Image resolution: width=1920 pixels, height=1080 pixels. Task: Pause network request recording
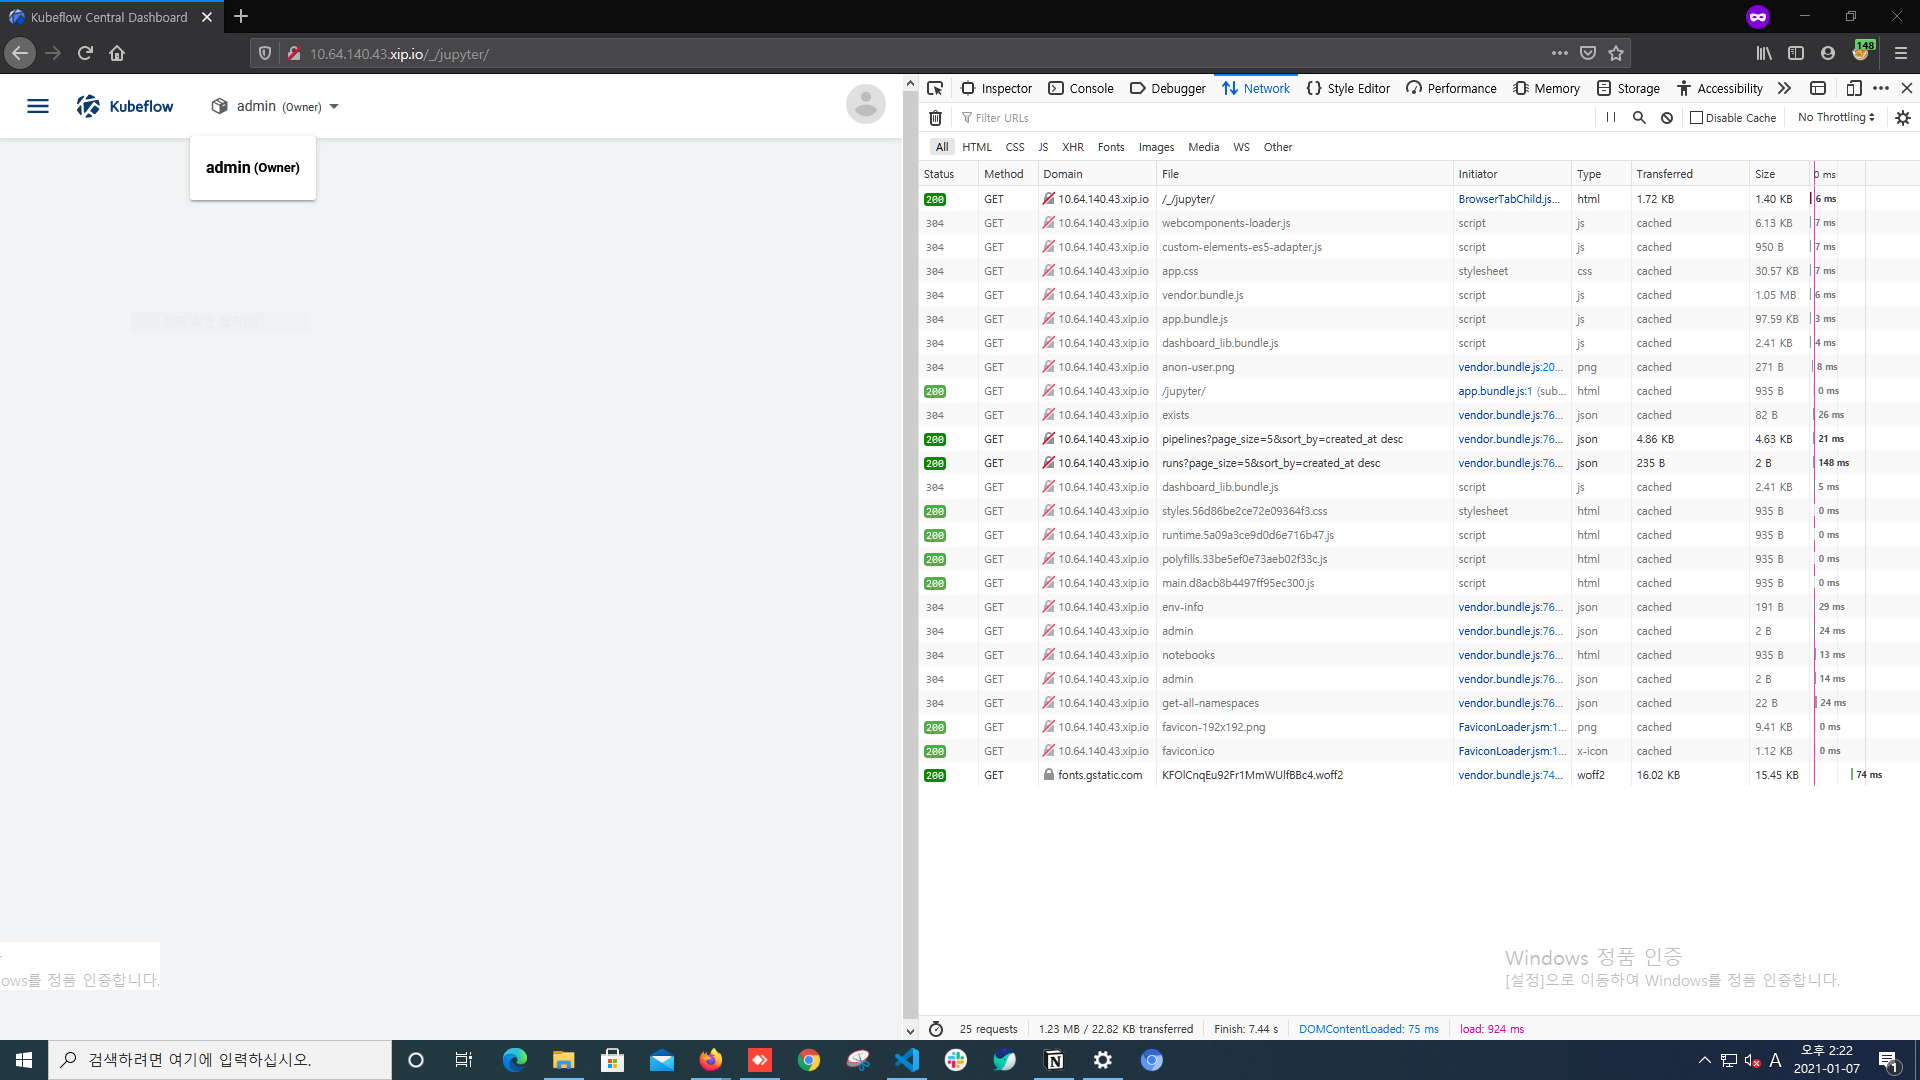click(x=1610, y=117)
